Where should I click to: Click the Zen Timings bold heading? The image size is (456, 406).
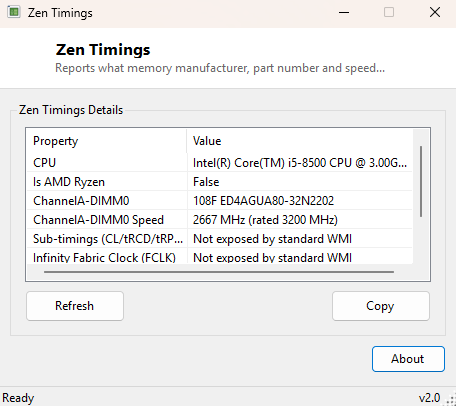(x=103, y=50)
